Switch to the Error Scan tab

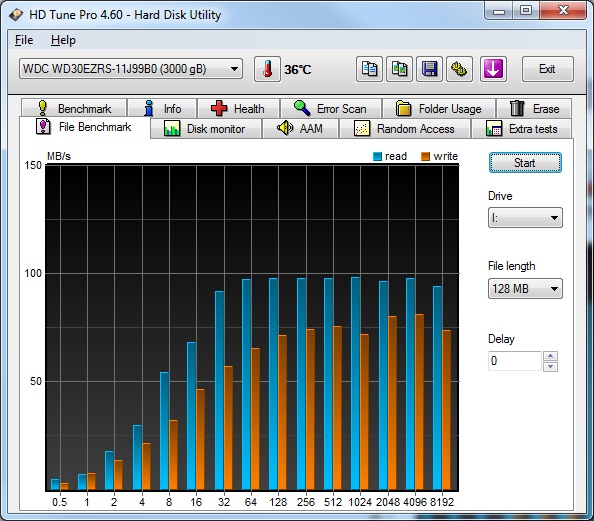tap(331, 109)
